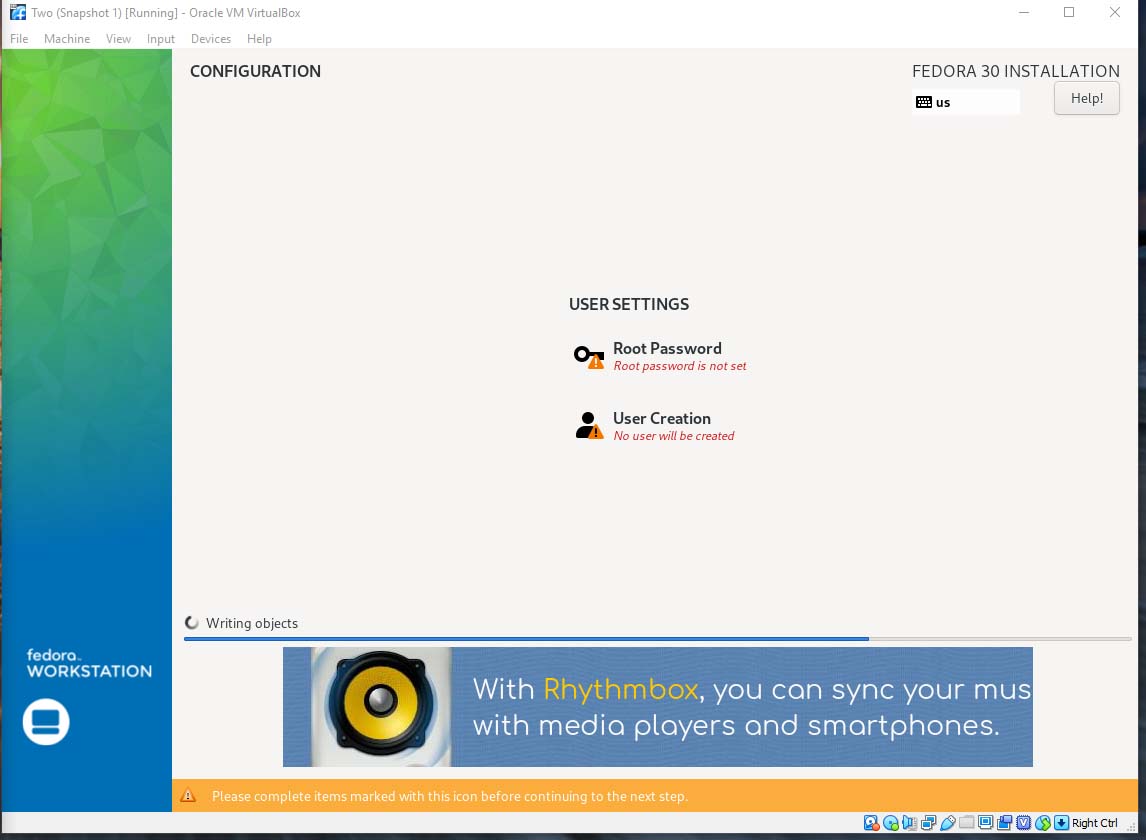Open the Help menu
The width and height of the screenshot is (1146, 840).
pyautogui.click(x=259, y=39)
